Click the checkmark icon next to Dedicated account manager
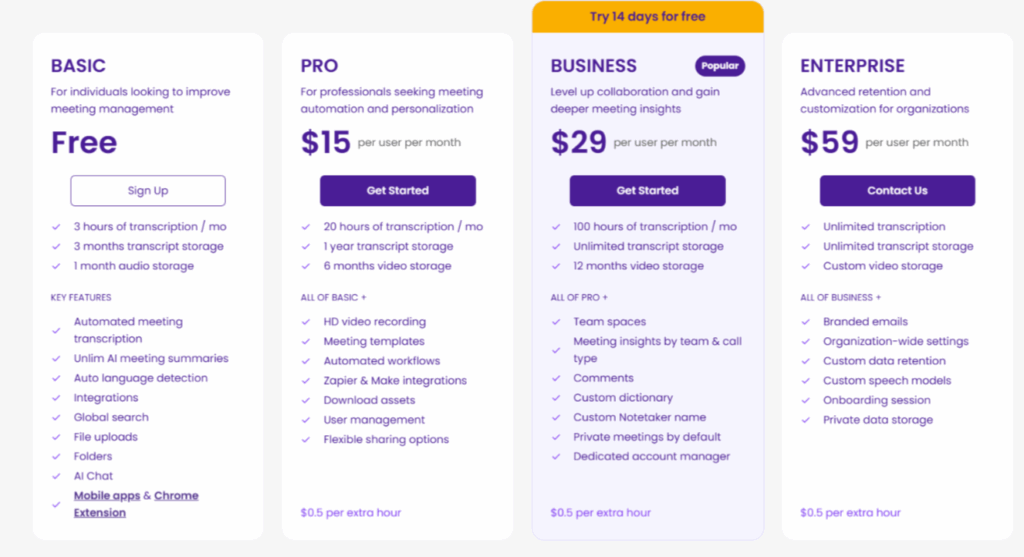Screen dimensions: 1024x557 click(556, 457)
